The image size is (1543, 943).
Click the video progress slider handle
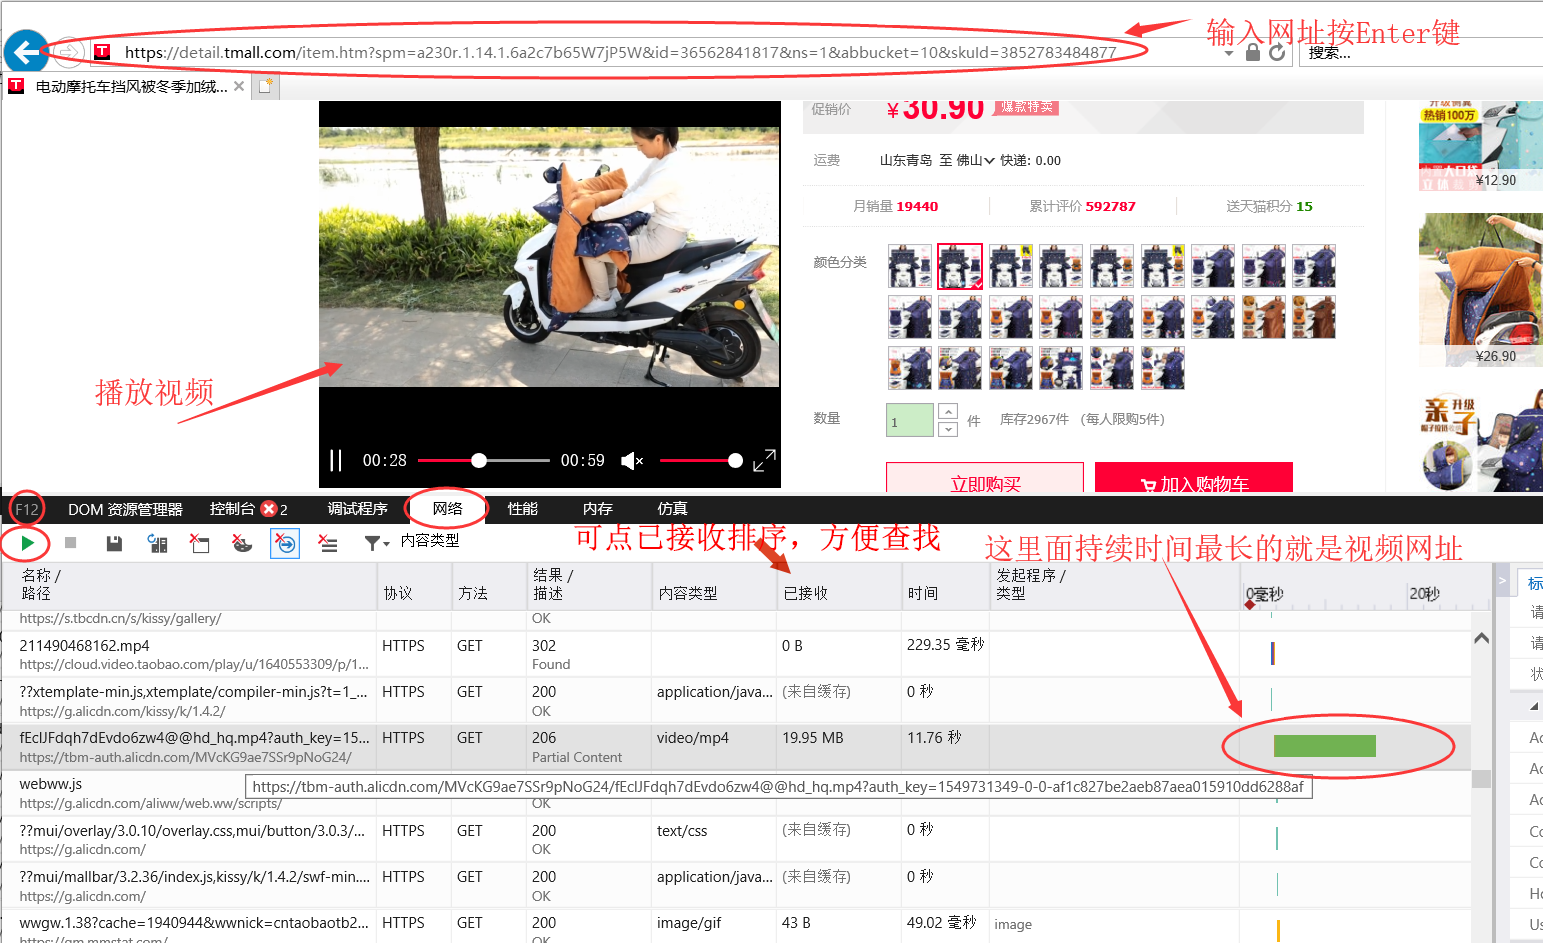pyautogui.click(x=479, y=460)
